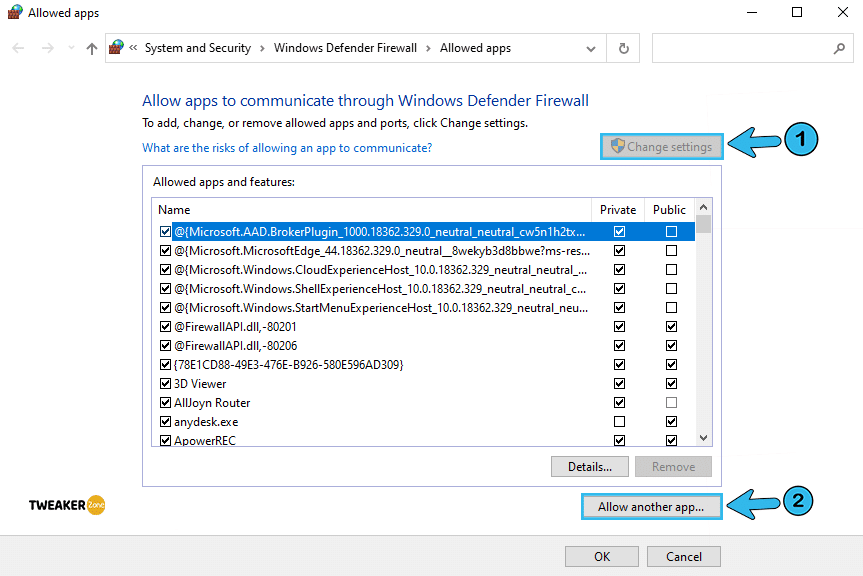The height and width of the screenshot is (576, 863).
Task: Select the @FirewallAPI.dll,-80206 row
Action: (424, 345)
